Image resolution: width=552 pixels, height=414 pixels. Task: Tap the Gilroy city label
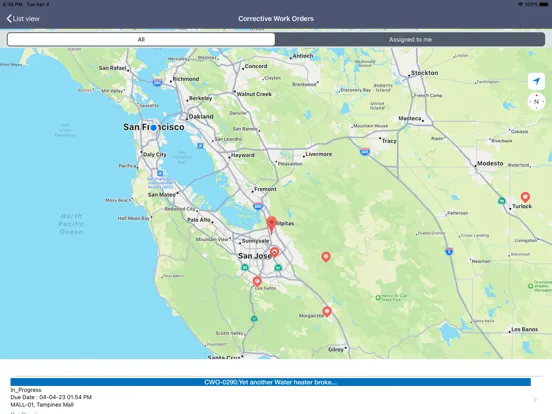pyautogui.click(x=335, y=350)
